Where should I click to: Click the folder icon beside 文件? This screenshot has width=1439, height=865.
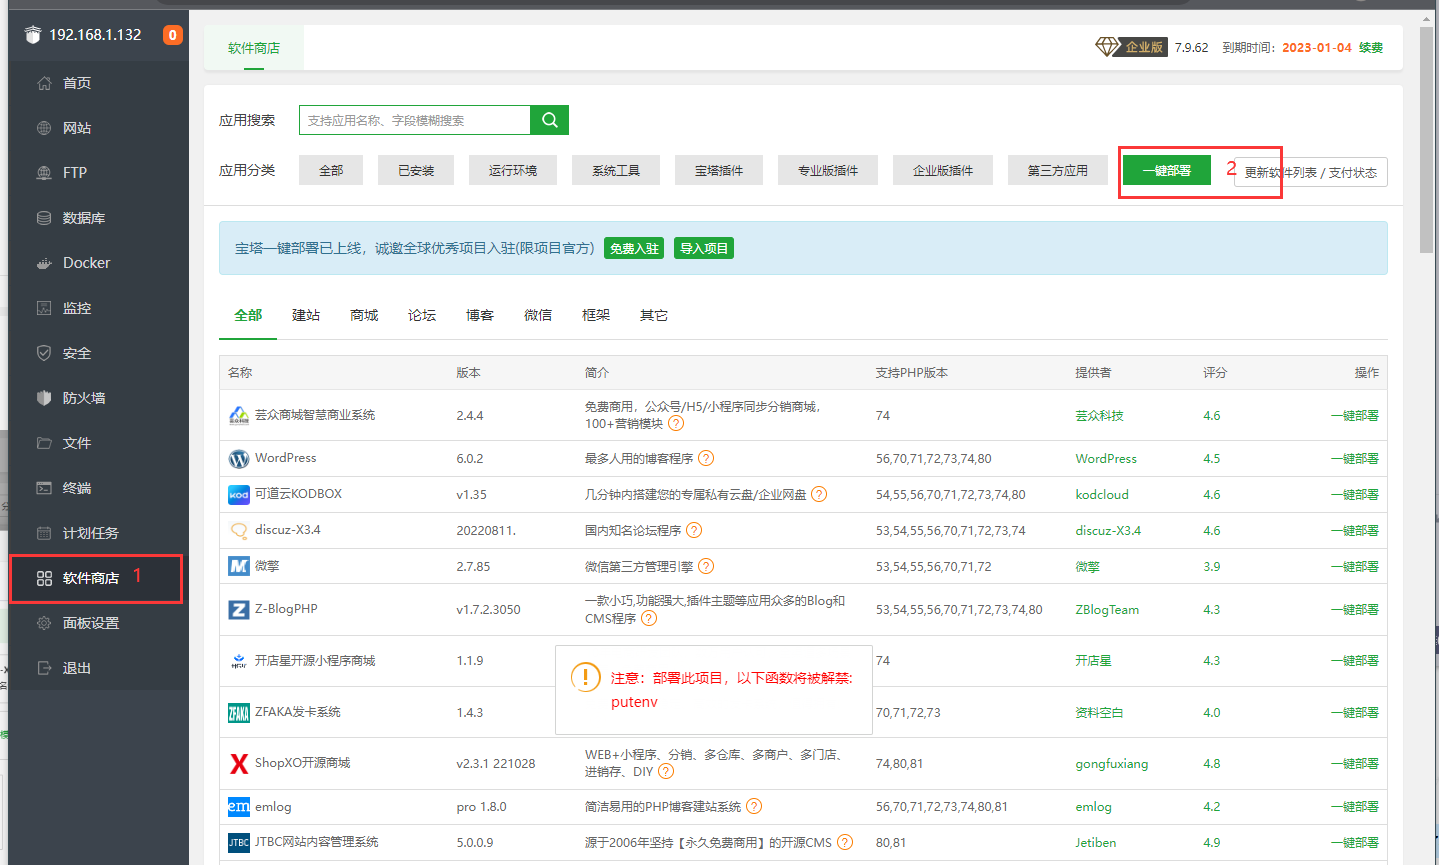pyautogui.click(x=44, y=443)
